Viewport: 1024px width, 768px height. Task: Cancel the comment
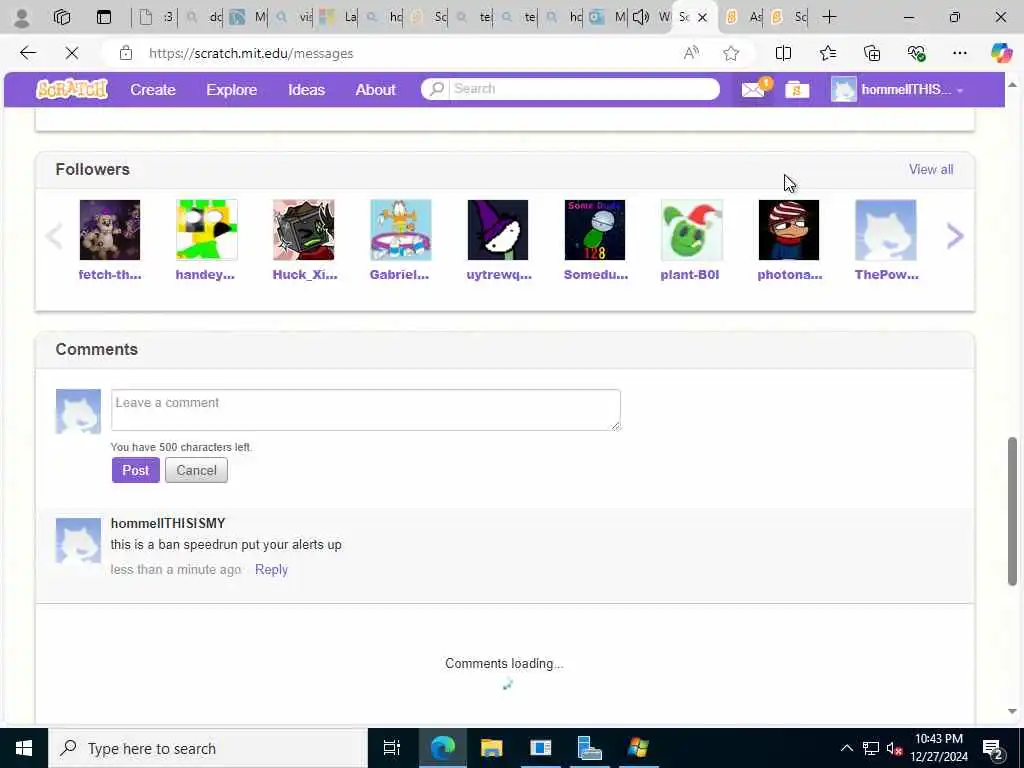[196, 470]
